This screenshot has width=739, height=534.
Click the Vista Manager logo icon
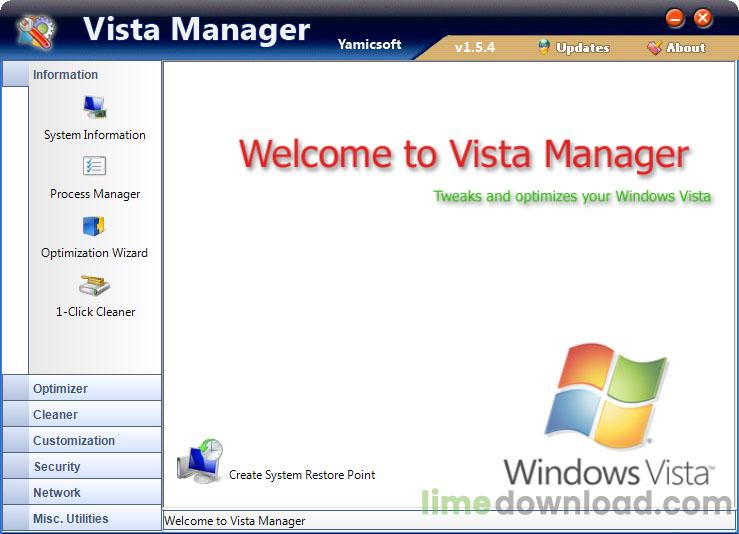tap(36, 32)
